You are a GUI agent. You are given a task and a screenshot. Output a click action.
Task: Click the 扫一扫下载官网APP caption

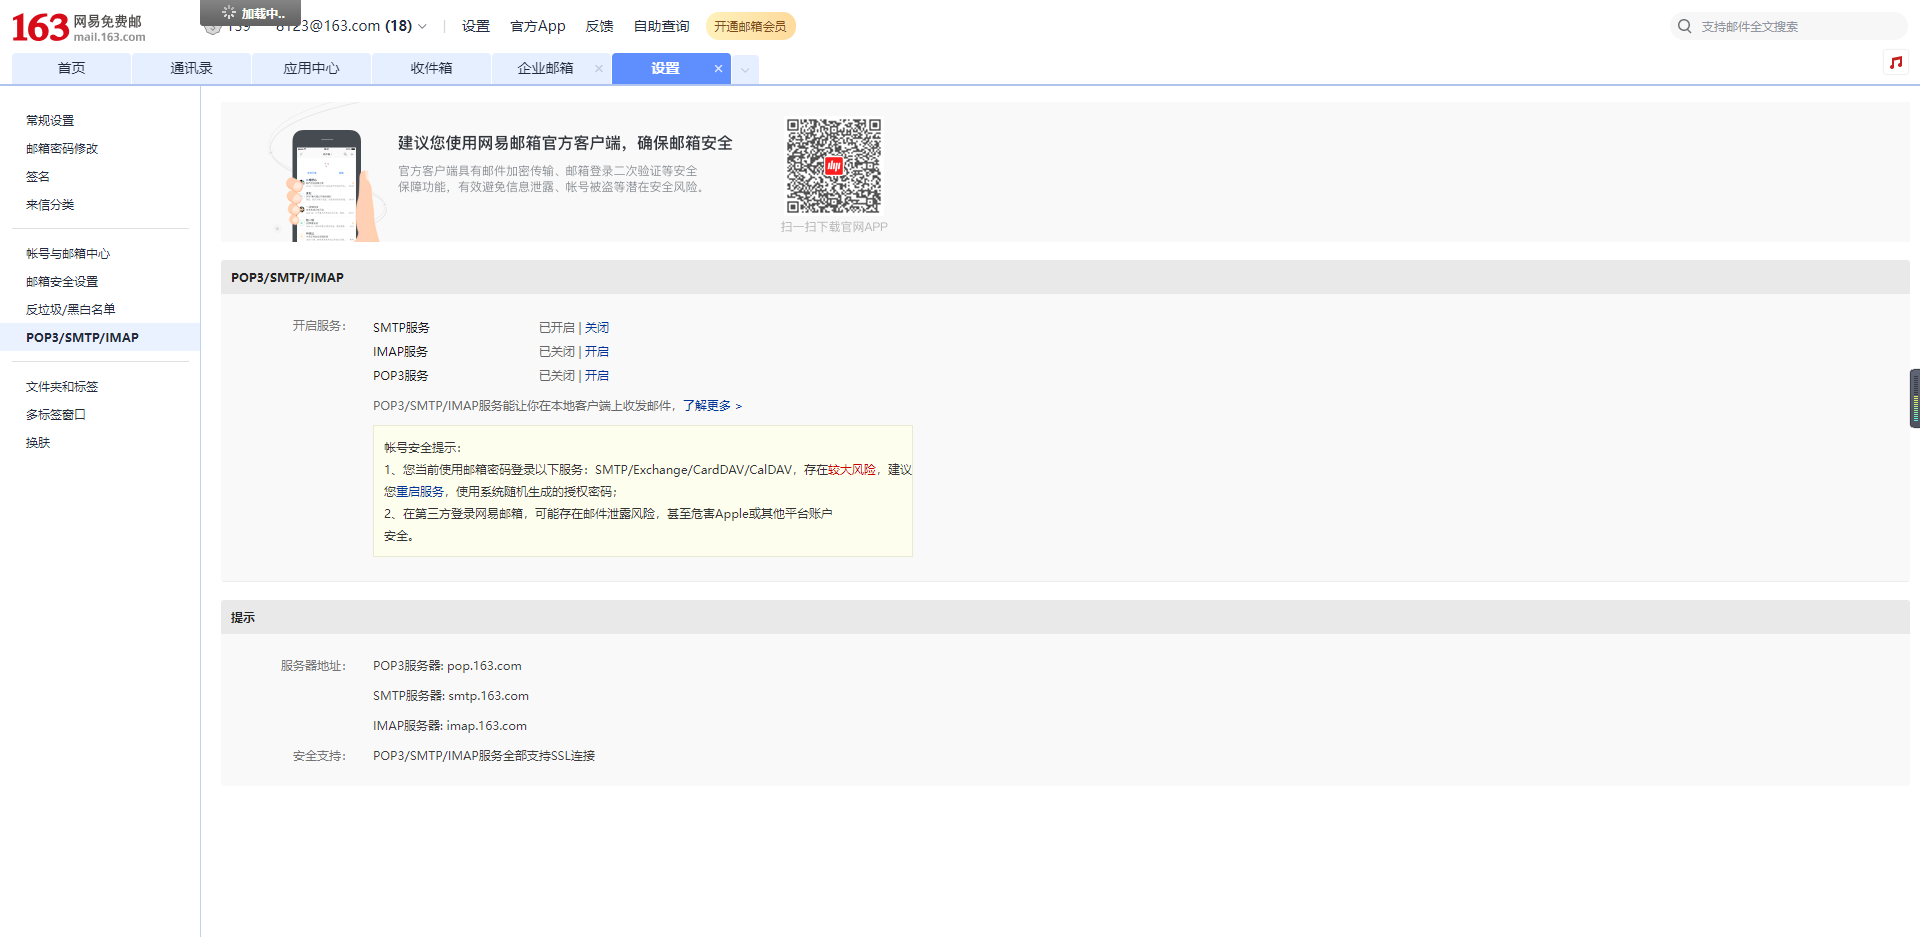pos(834,227)
